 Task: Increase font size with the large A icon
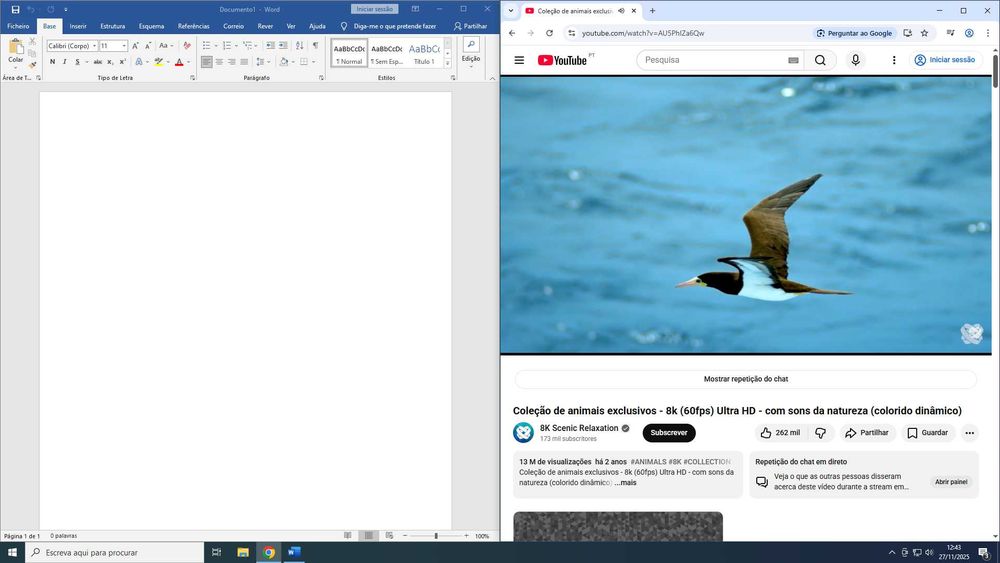135,46
